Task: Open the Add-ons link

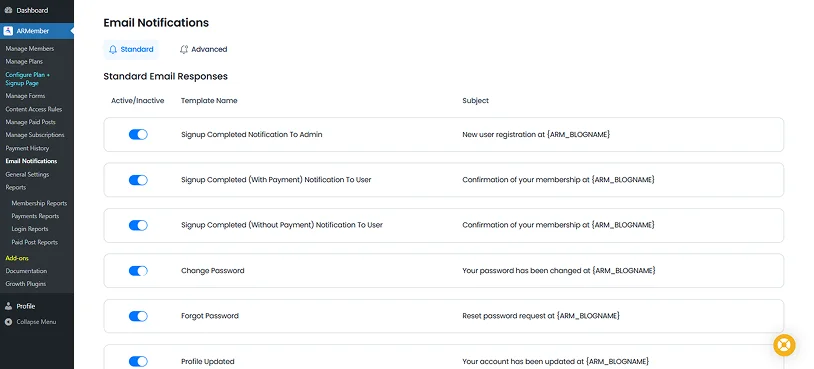Action: (x=17, y=258)
